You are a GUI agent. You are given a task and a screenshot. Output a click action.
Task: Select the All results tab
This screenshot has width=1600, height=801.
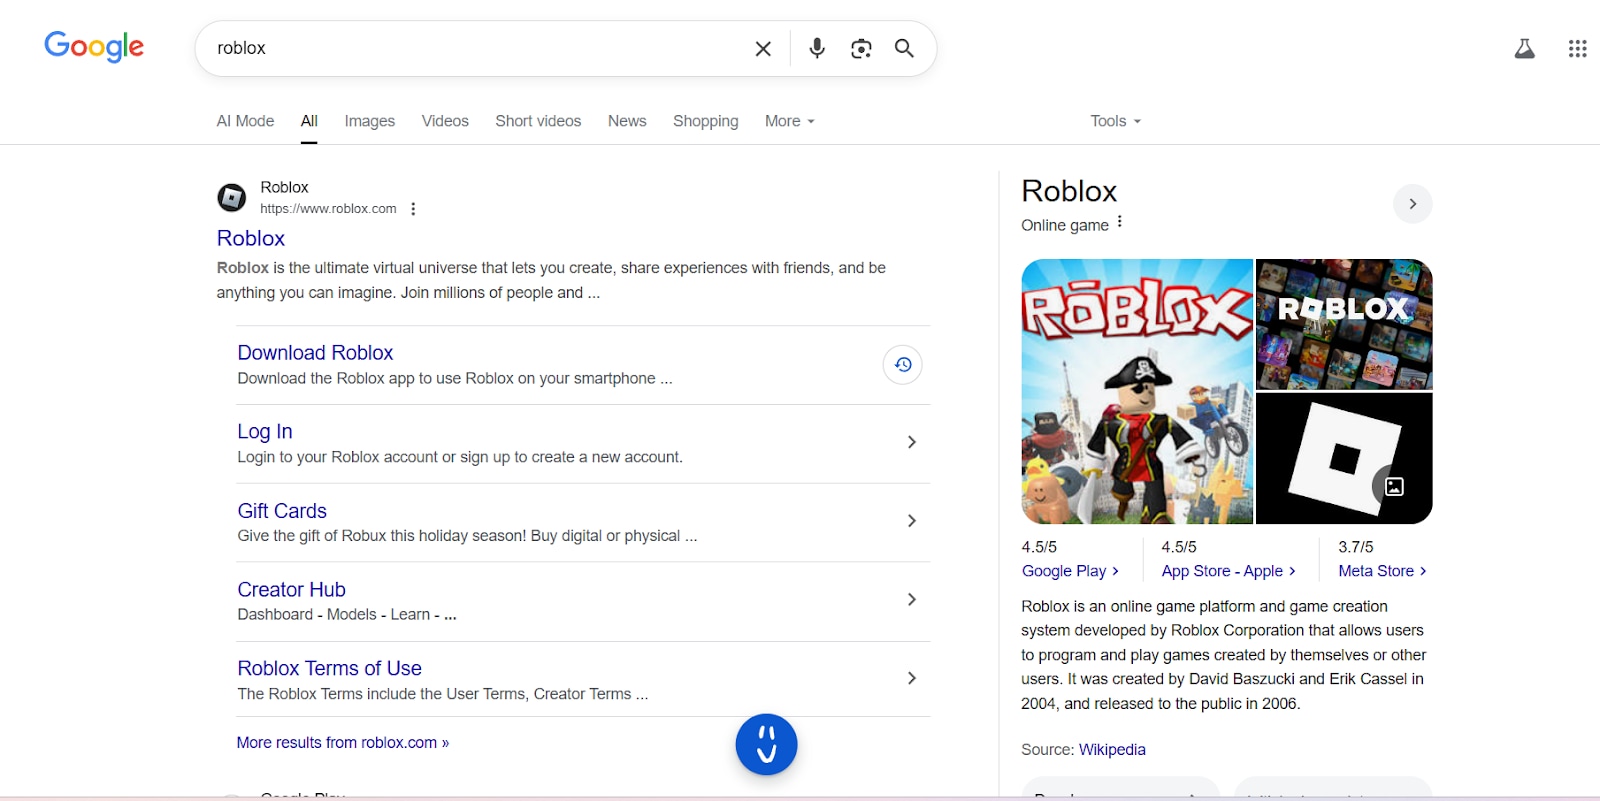tap(309, 121)
